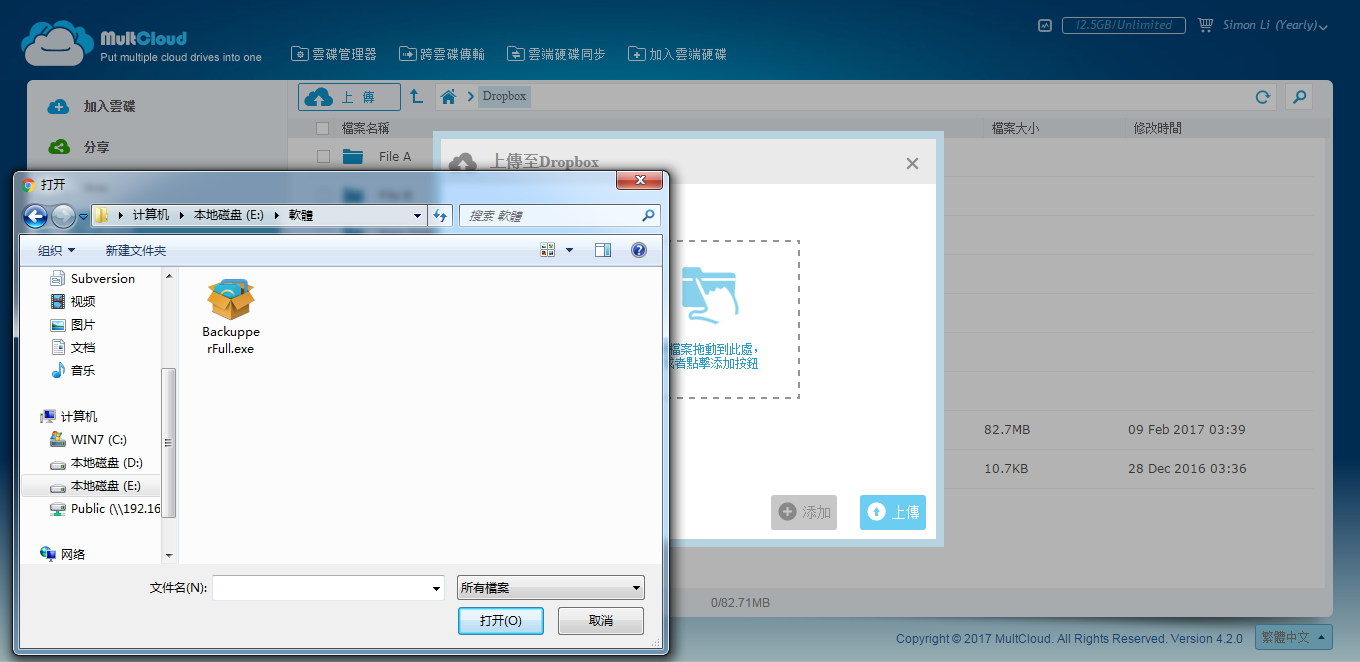
Task: Check the File A row checkbox
Action: pos(323,157)
